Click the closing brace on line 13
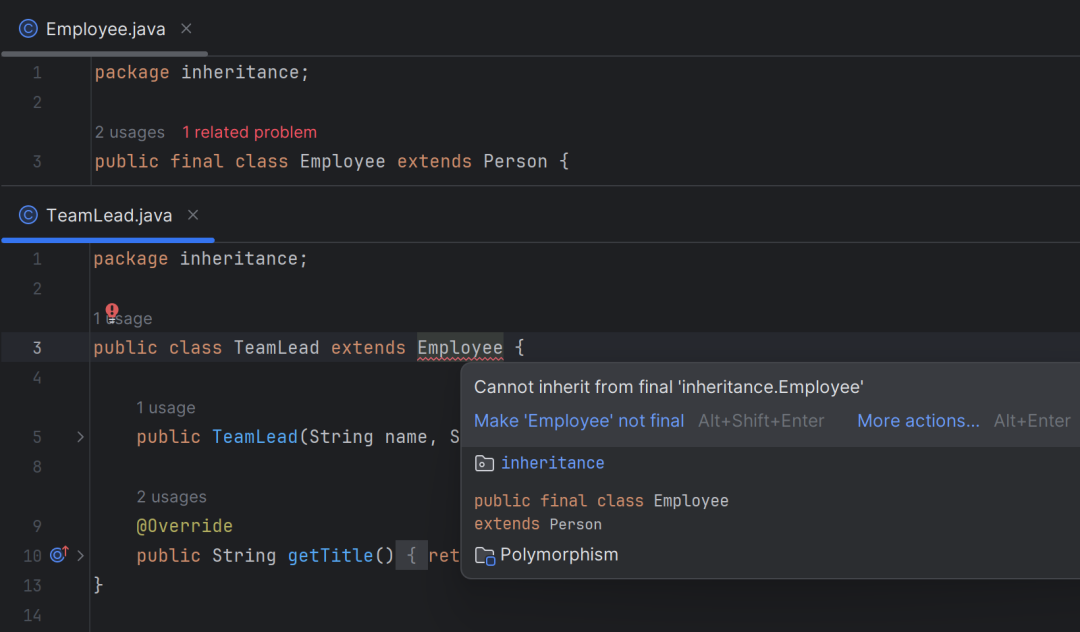 pyautogui.click(x=98, y=585)
